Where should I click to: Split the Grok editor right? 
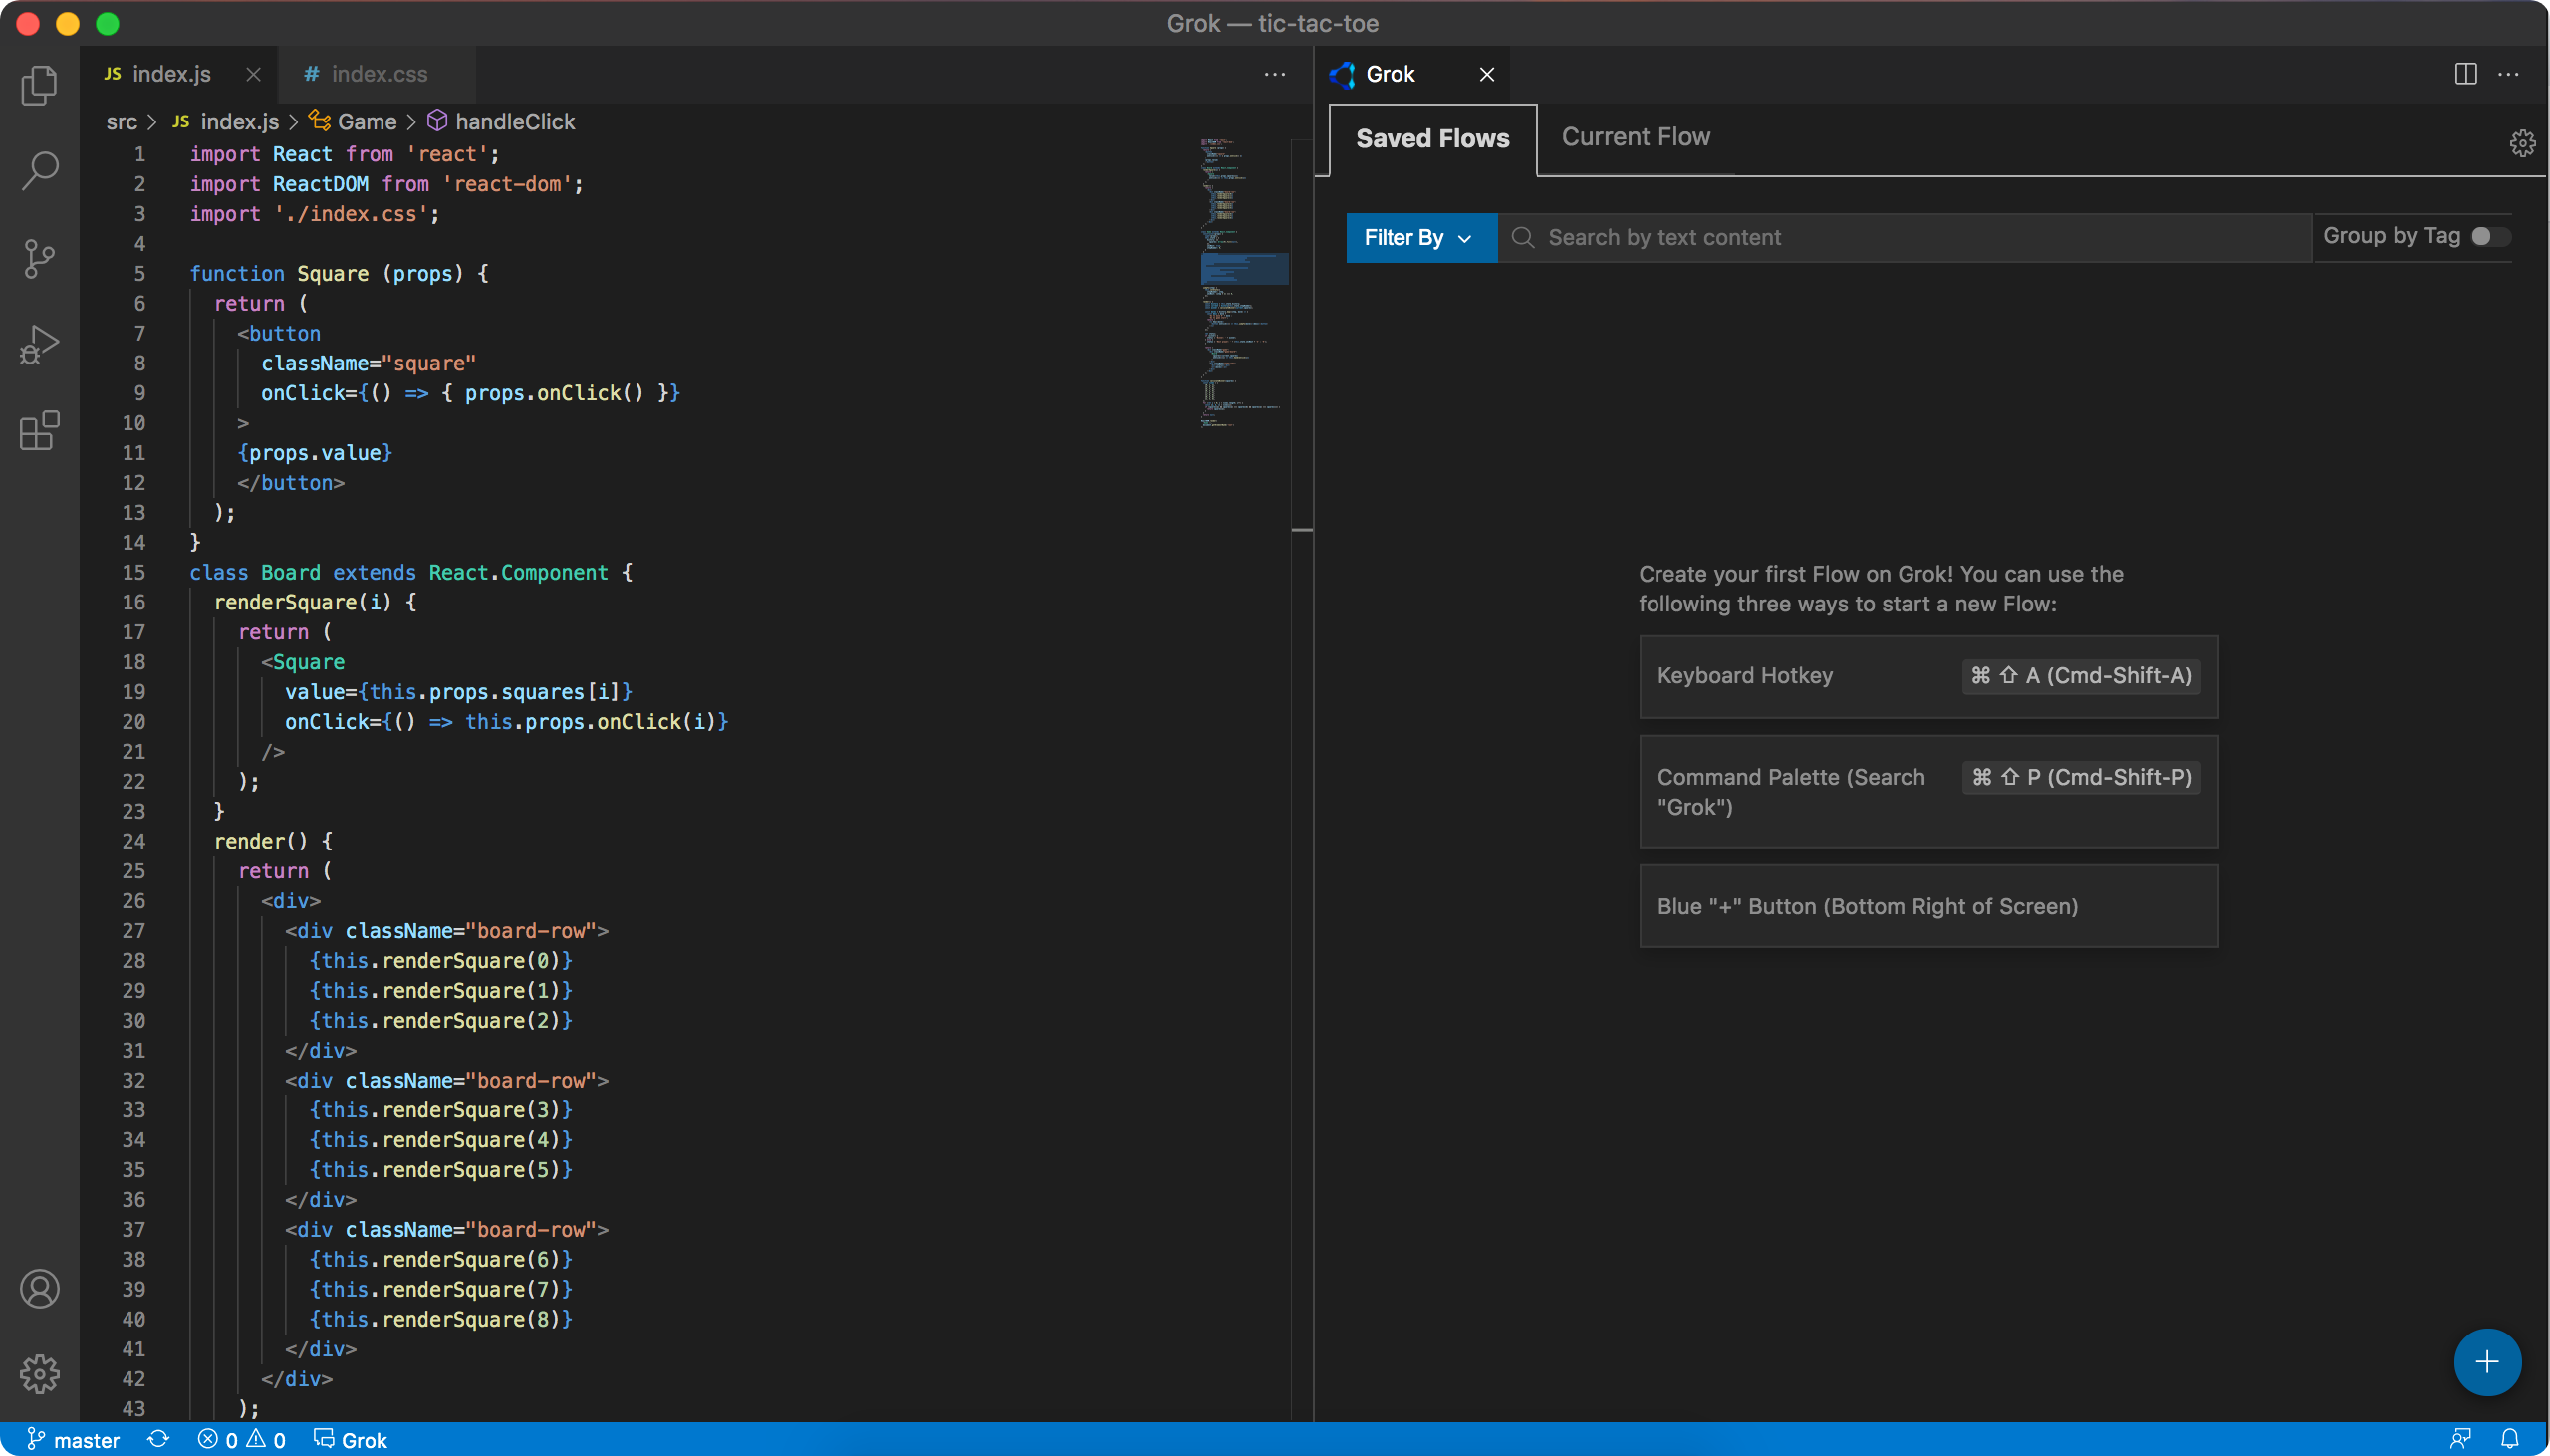2465,74
